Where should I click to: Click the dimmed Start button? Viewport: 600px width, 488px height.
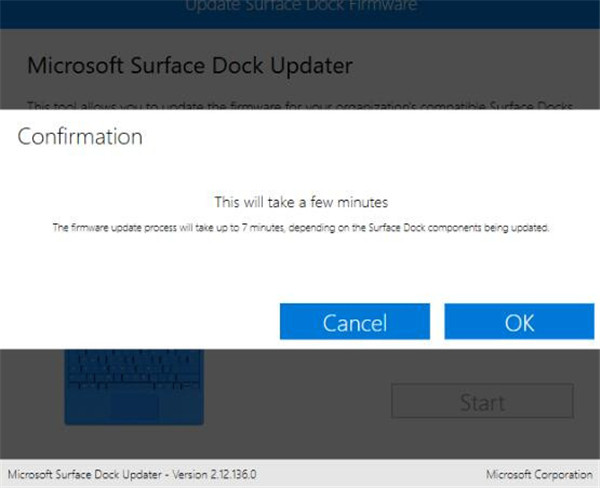click(482, 401)
